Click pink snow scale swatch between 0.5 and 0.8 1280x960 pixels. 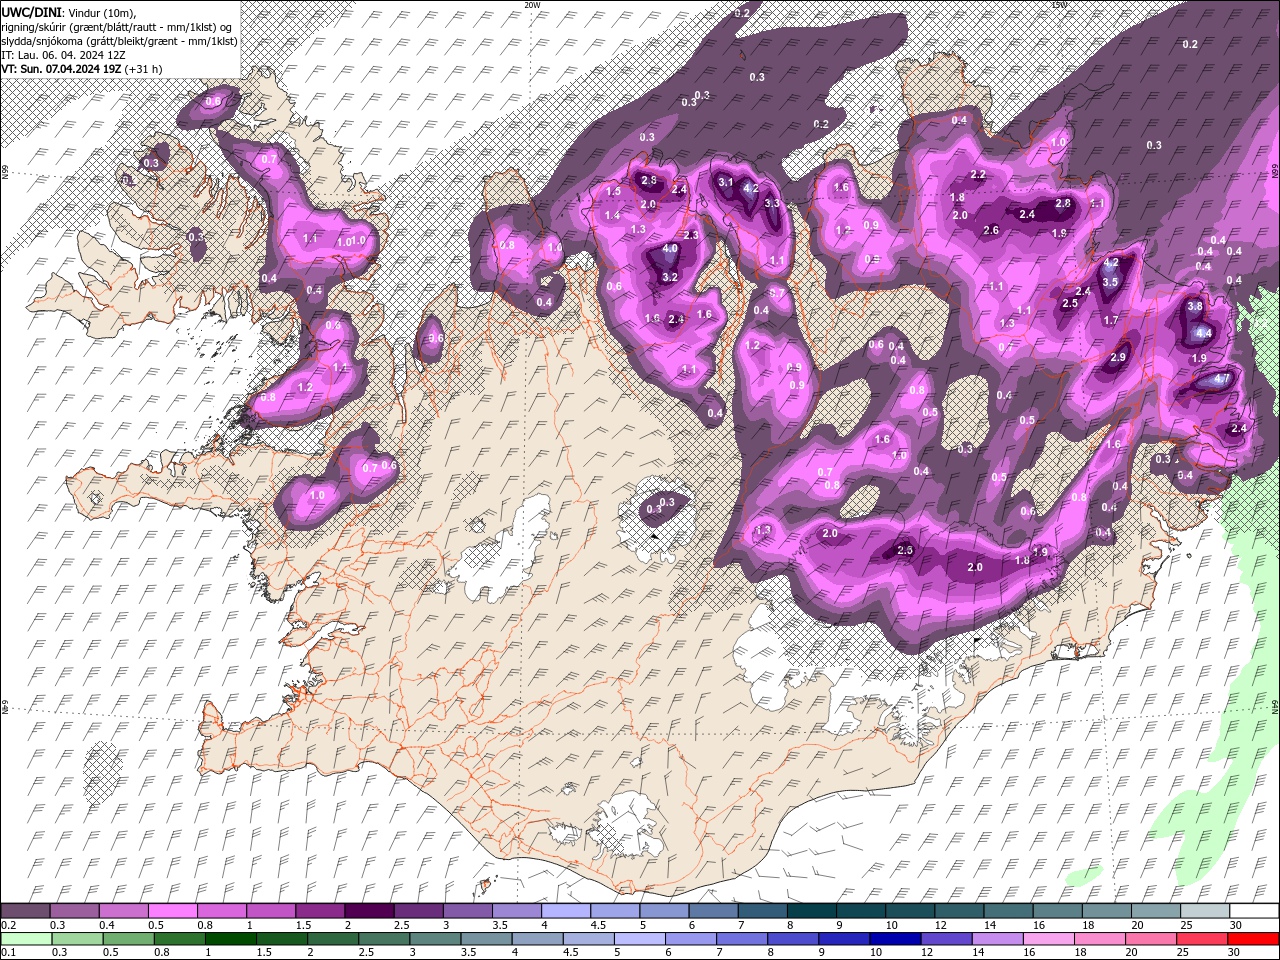click(172, 911)
